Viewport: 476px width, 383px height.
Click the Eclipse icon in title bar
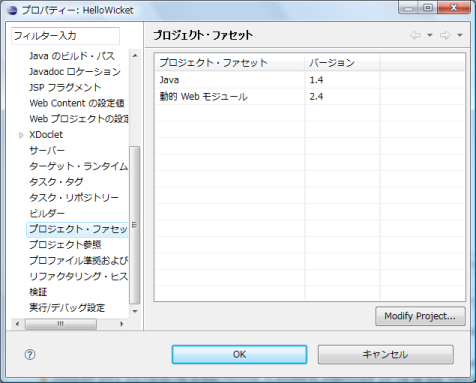tap(12, 10)
